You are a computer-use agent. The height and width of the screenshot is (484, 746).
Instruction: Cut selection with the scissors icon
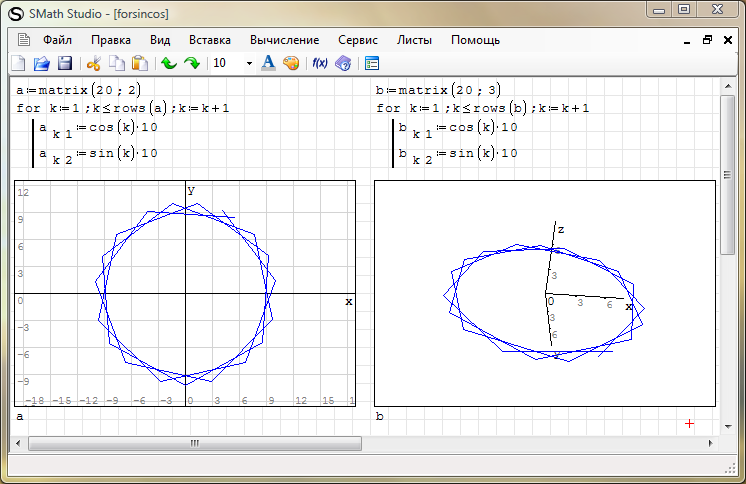click(94, 63)
